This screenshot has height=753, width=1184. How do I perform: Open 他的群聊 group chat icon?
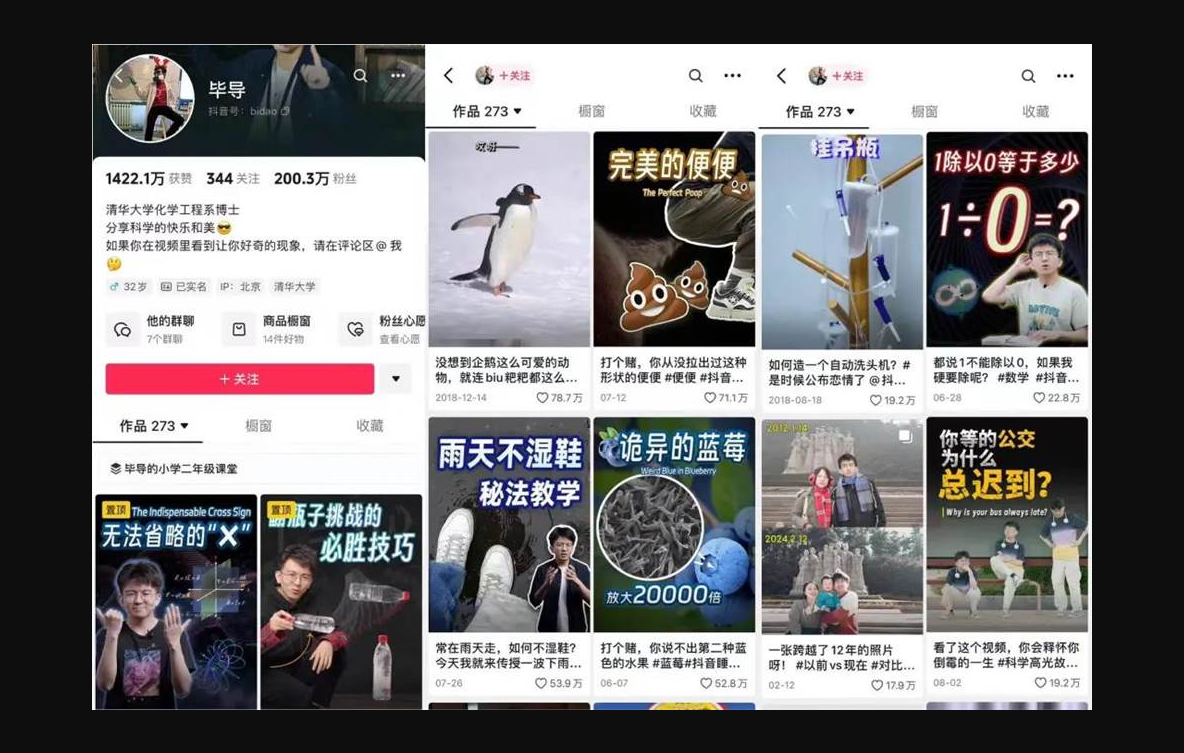[121, 329]
